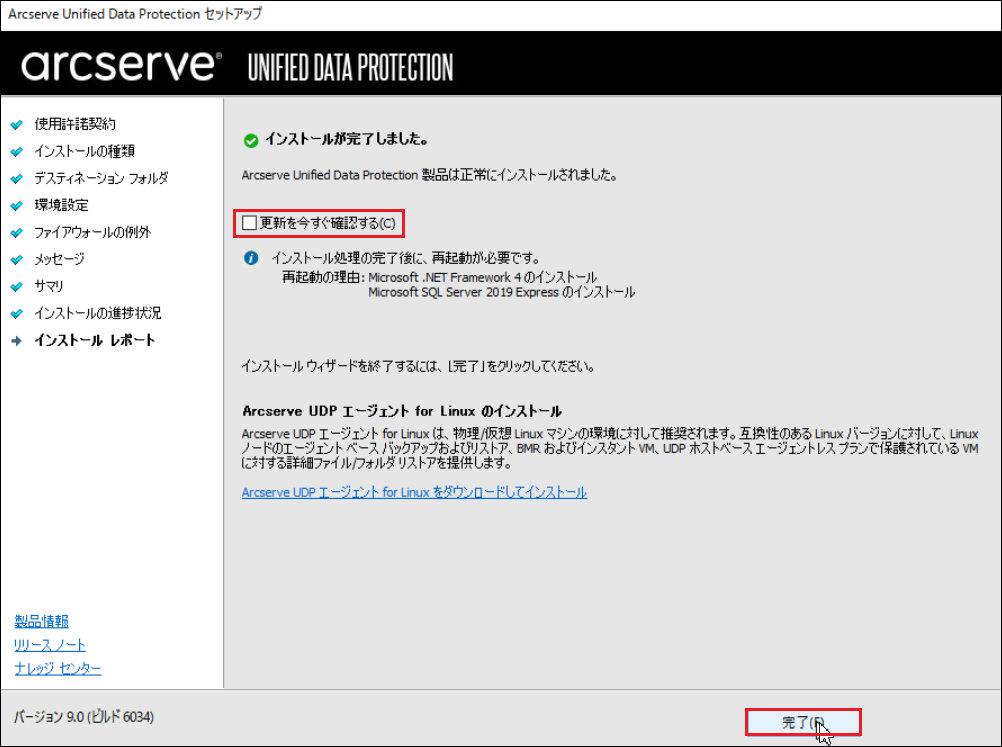
Task: Select the デスティネーション フォルダ step
Action: pyautogui.click(x=101, y=178)
